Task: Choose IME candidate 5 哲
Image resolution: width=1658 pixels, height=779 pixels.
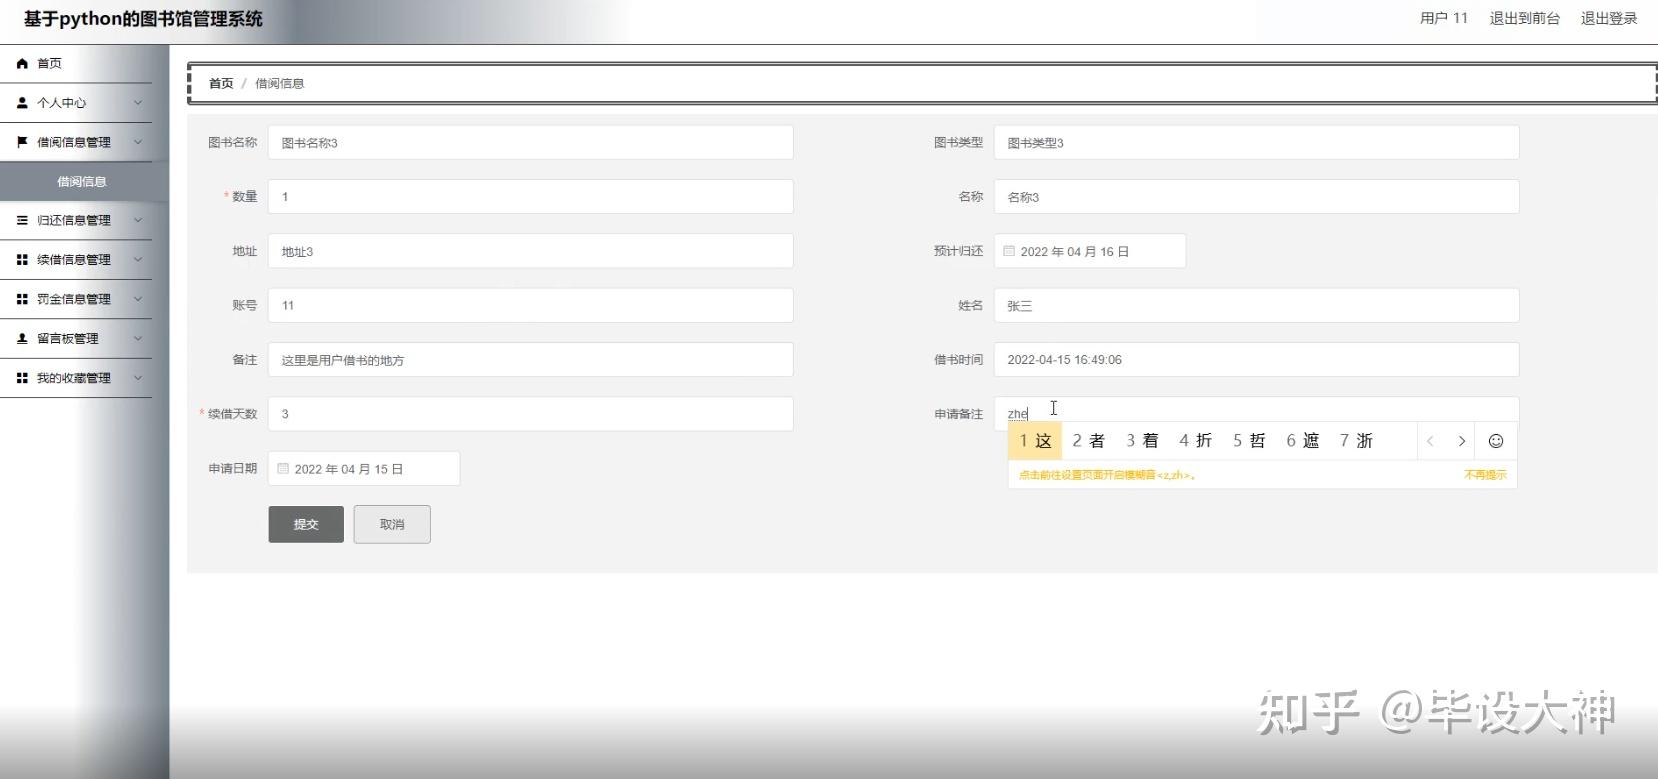Action: click(x=1249, y=441)
